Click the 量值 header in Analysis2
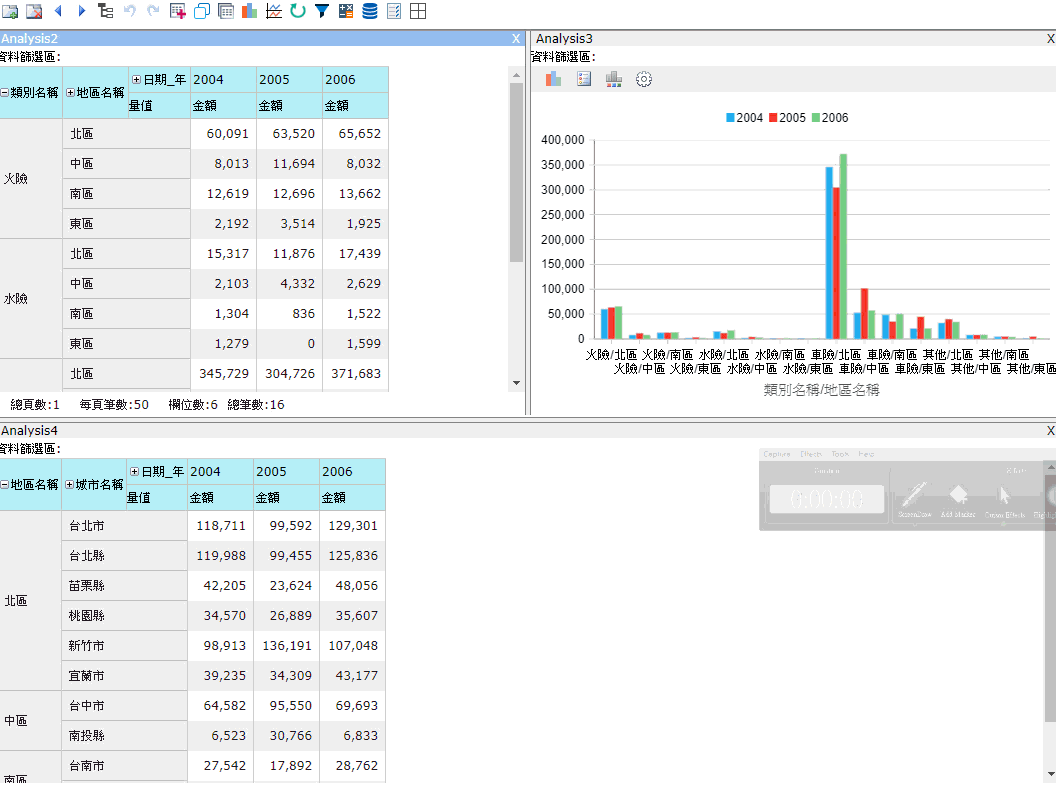This screenshot has height=788, width=1056. [x=159, y=106]
